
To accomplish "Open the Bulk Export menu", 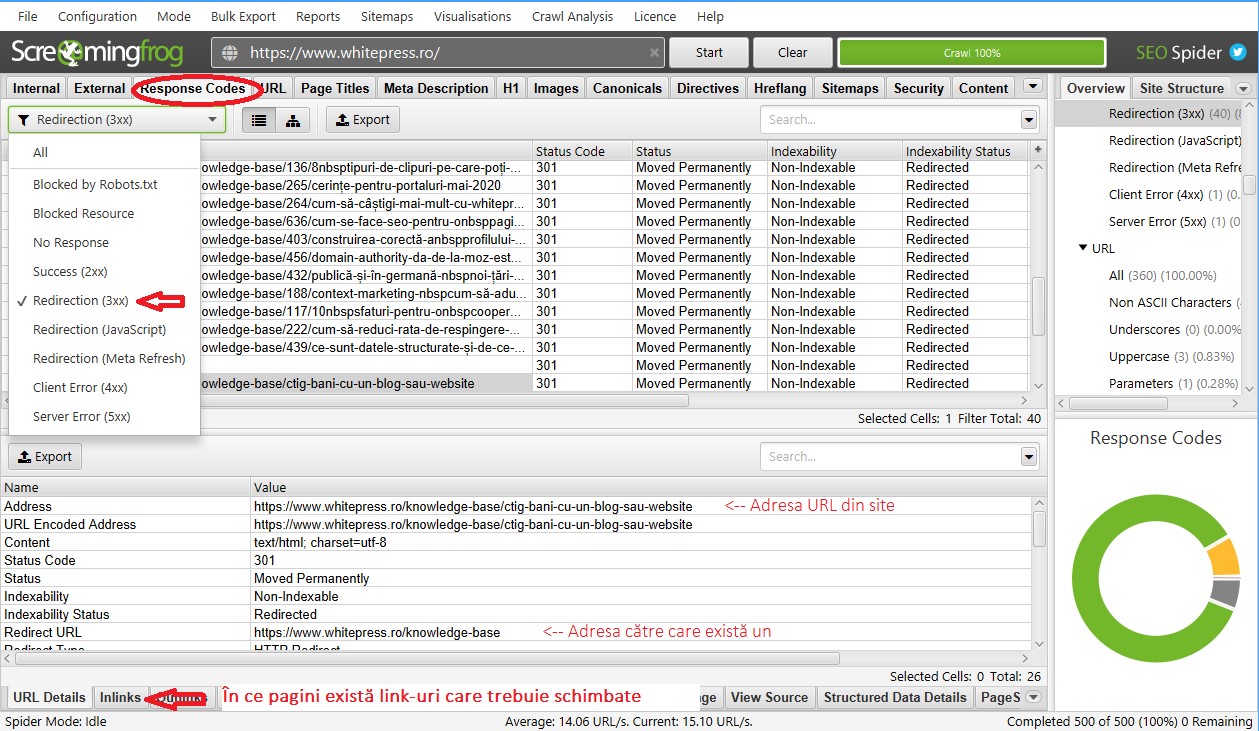I will coord(244,17).
